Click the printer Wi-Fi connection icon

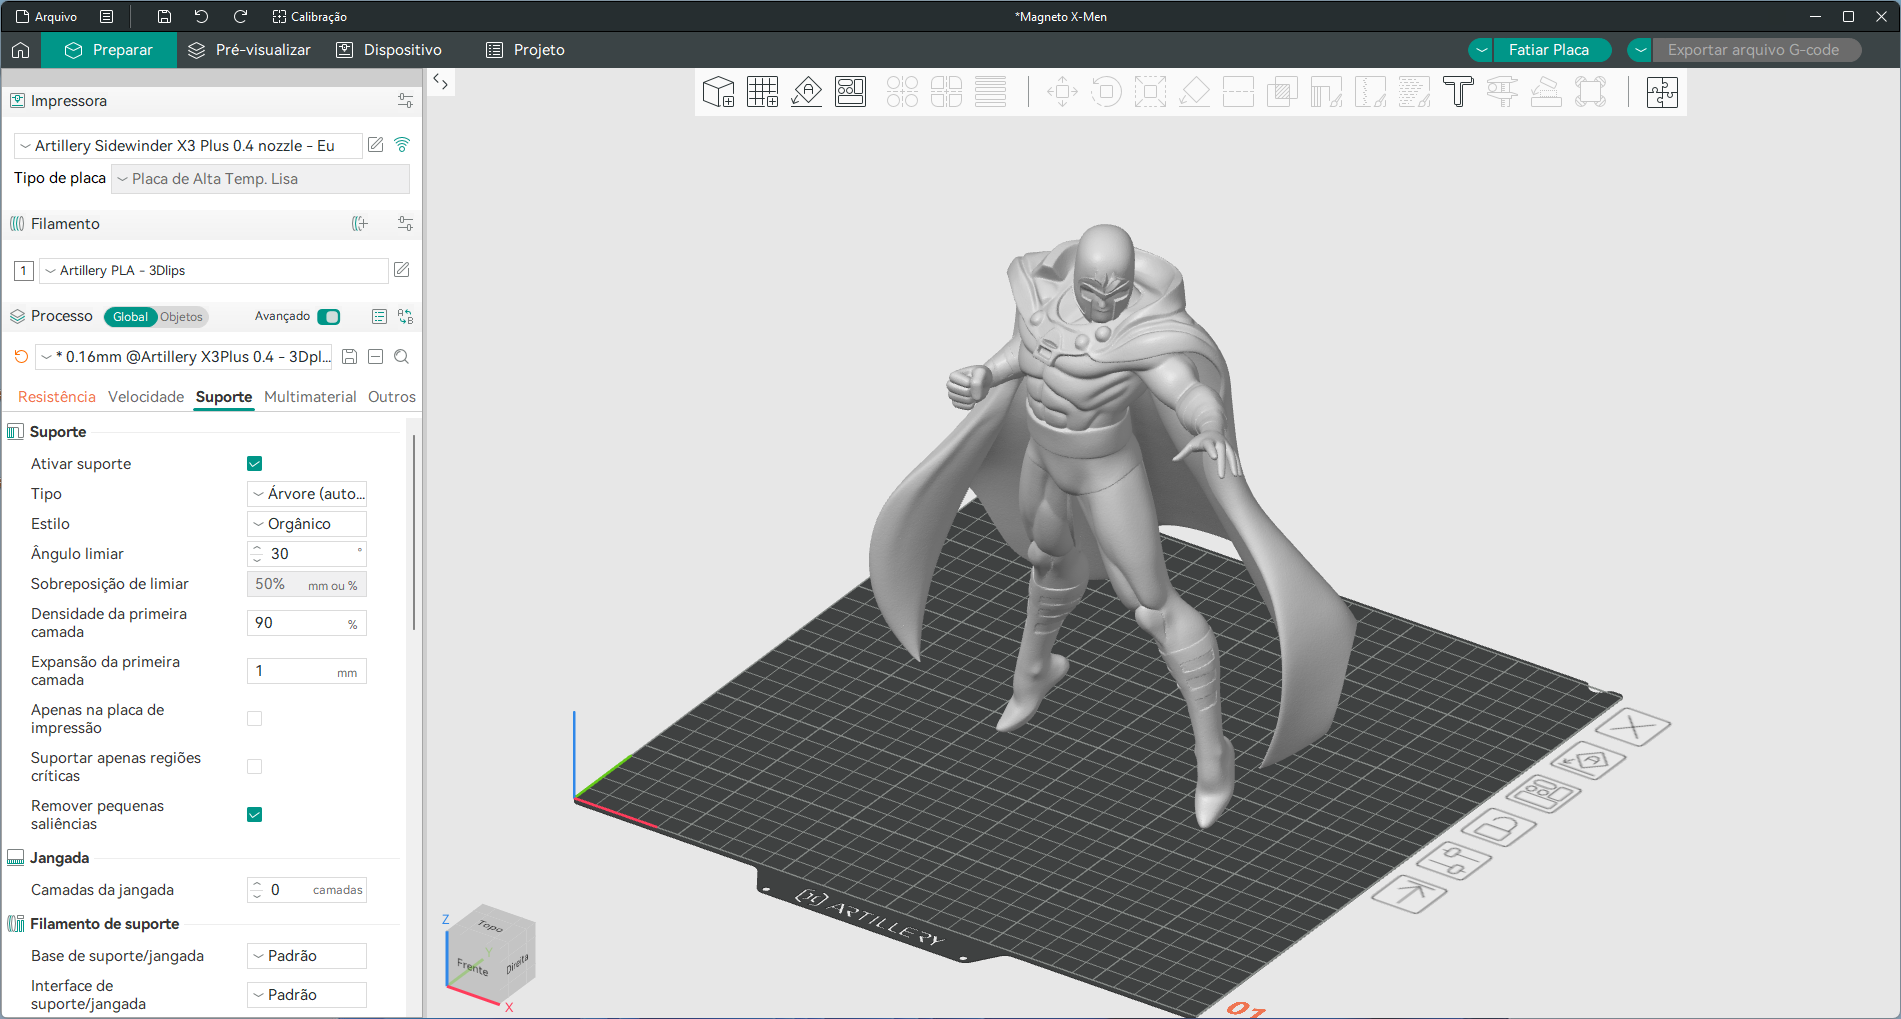click(402, 145)
